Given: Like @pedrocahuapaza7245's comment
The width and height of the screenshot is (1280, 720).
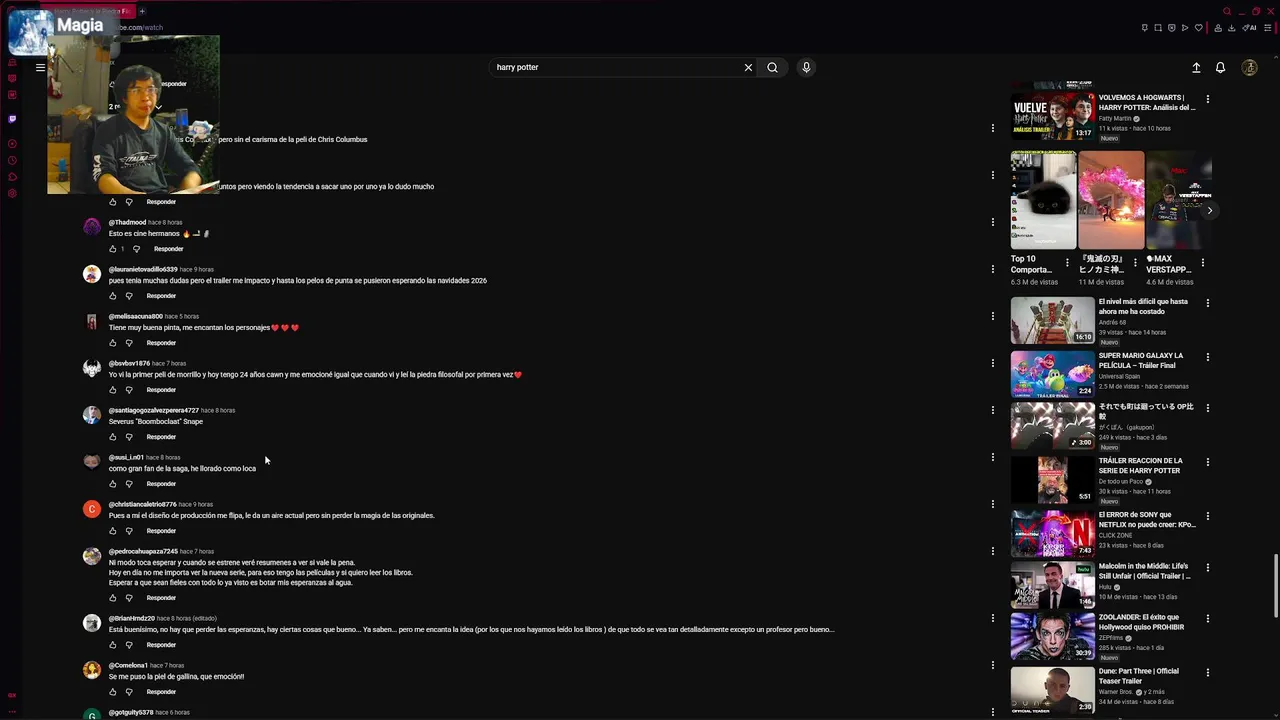Looking at the screenshot, I should [x=113, y=598].
